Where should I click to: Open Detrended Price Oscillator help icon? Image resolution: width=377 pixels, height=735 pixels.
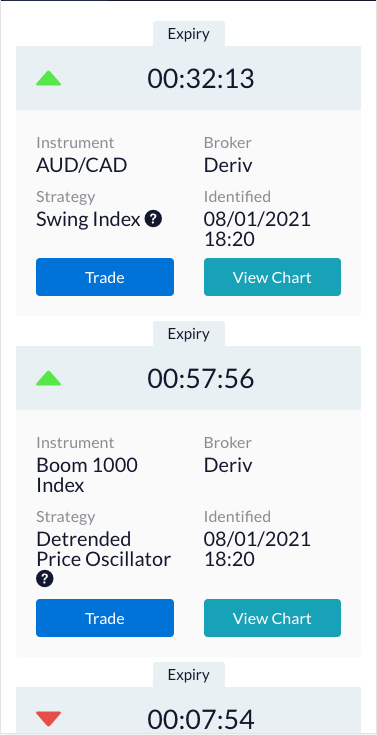[x=45, y=579]
